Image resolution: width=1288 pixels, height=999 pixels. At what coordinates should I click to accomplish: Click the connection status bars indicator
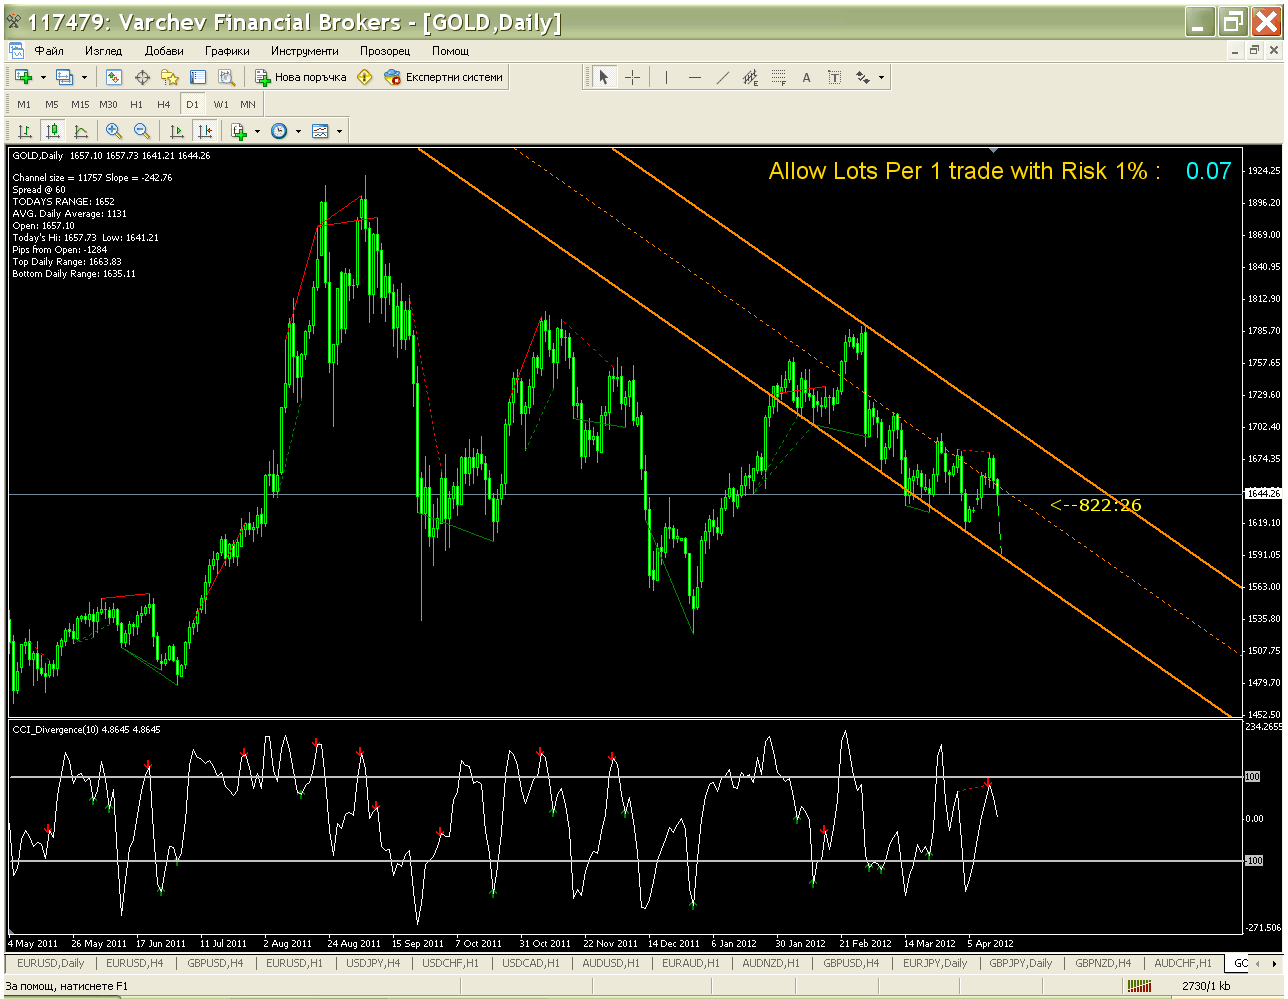point(1139,986)
